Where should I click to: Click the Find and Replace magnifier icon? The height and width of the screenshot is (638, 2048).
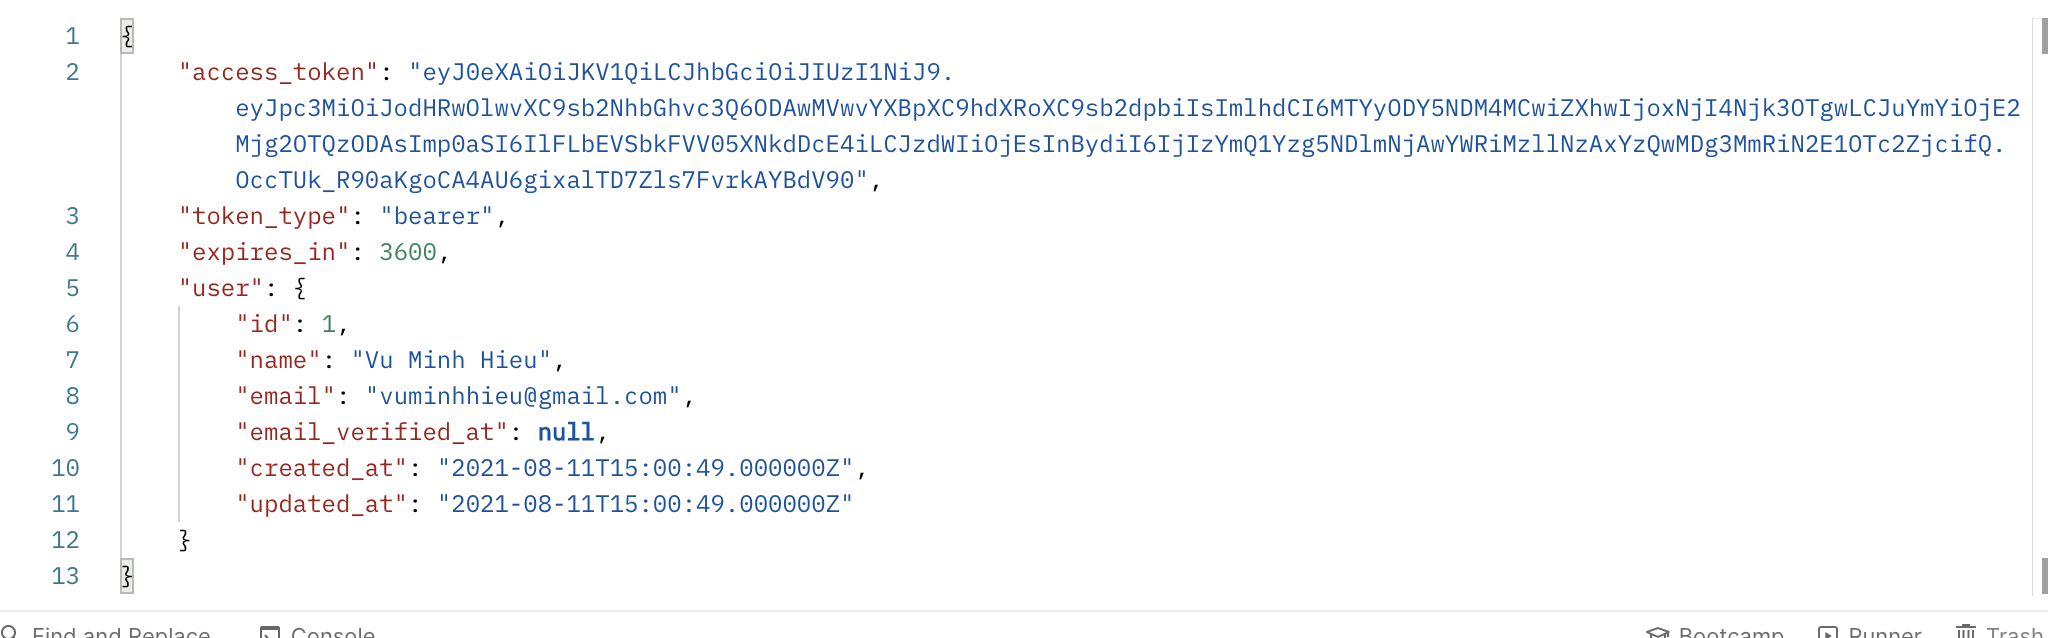point(10,632)
